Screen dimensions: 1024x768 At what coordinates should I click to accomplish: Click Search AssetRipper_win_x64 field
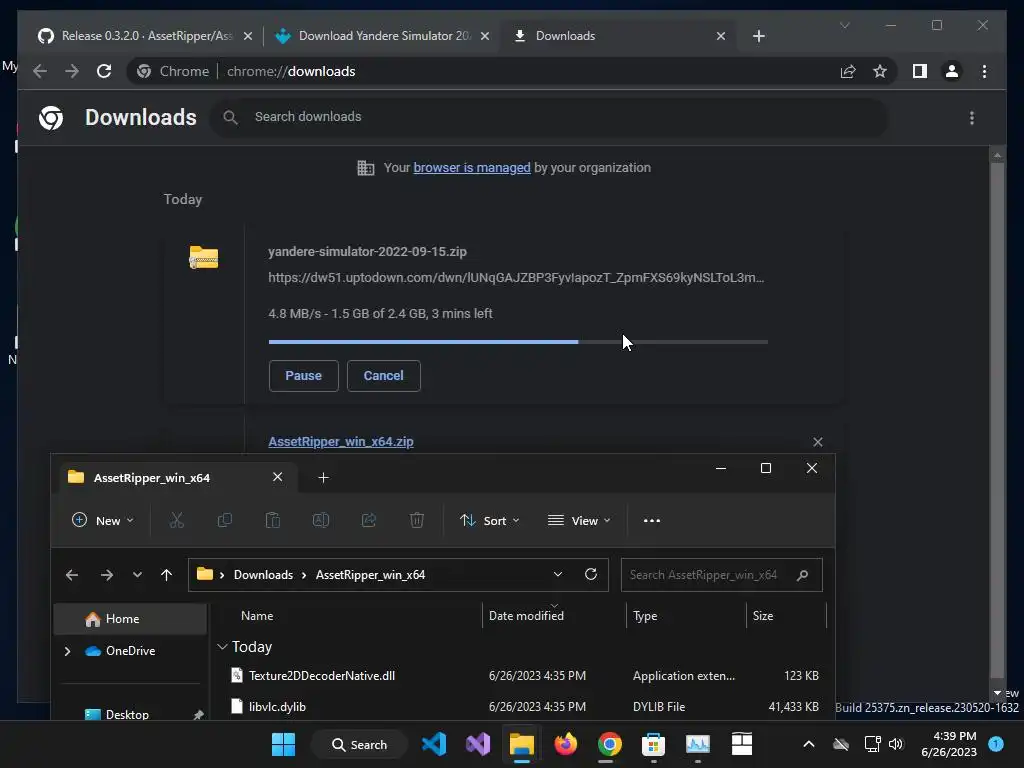[721, 575]
